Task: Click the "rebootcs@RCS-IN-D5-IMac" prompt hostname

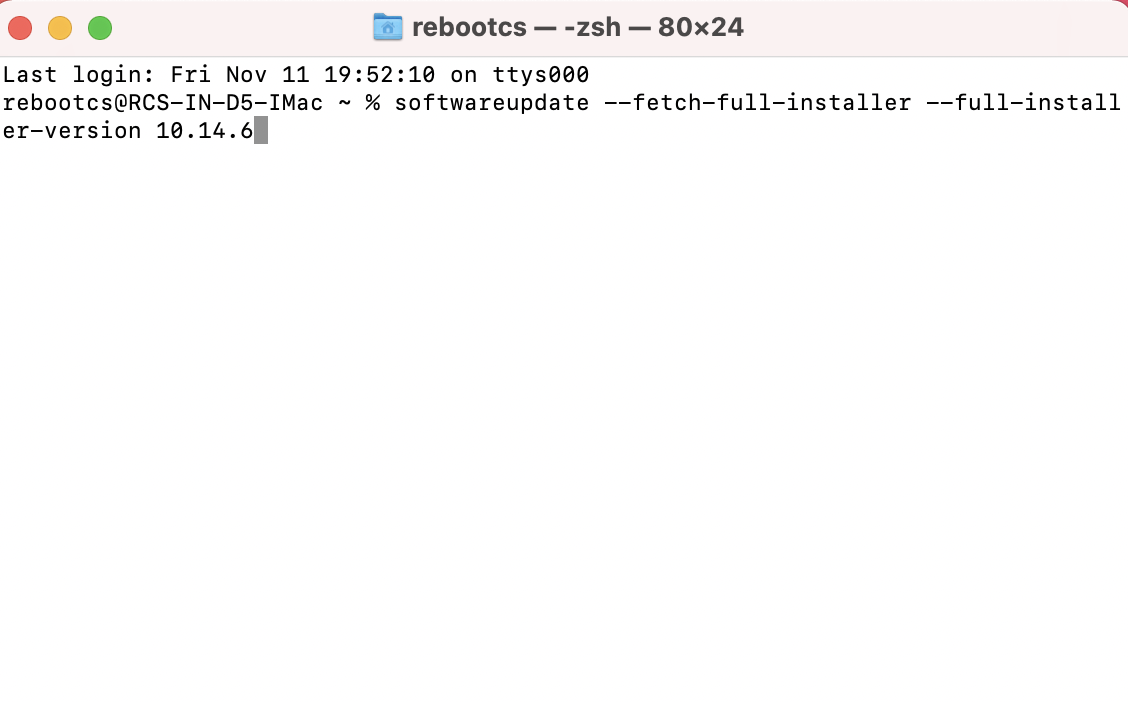Action: coord(163,103)
